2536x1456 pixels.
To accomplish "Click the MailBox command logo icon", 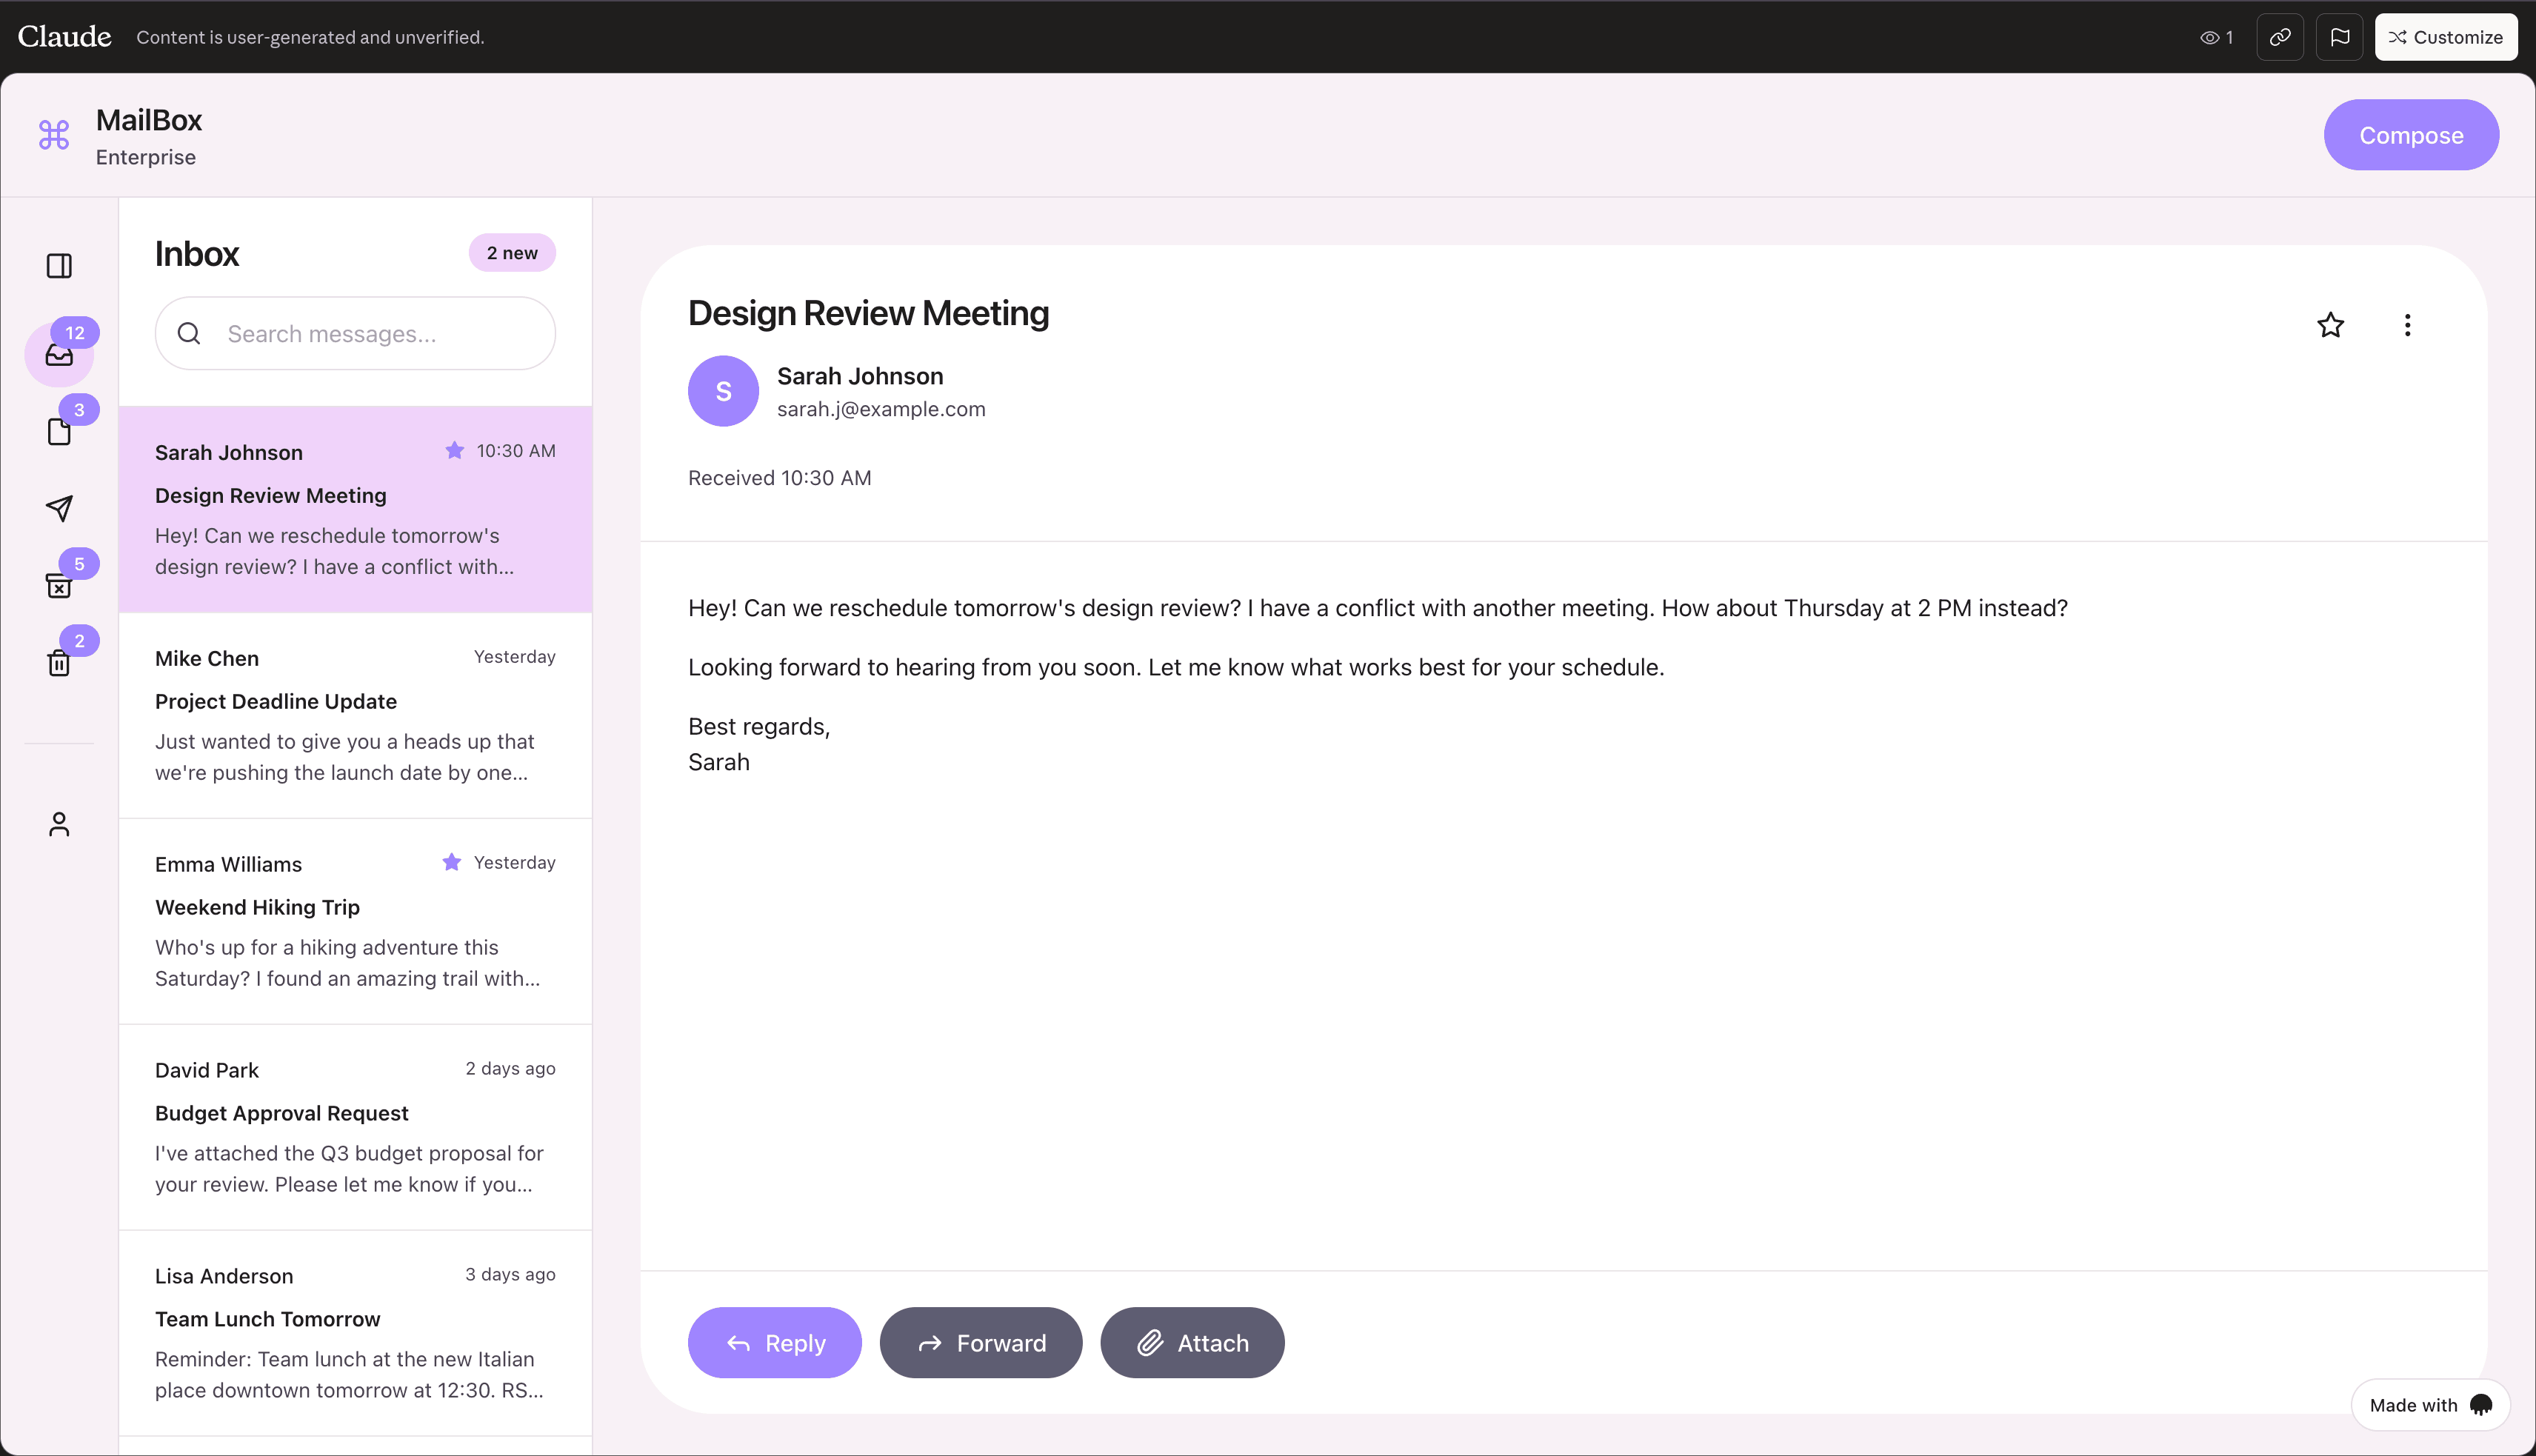I will point(54,135).
